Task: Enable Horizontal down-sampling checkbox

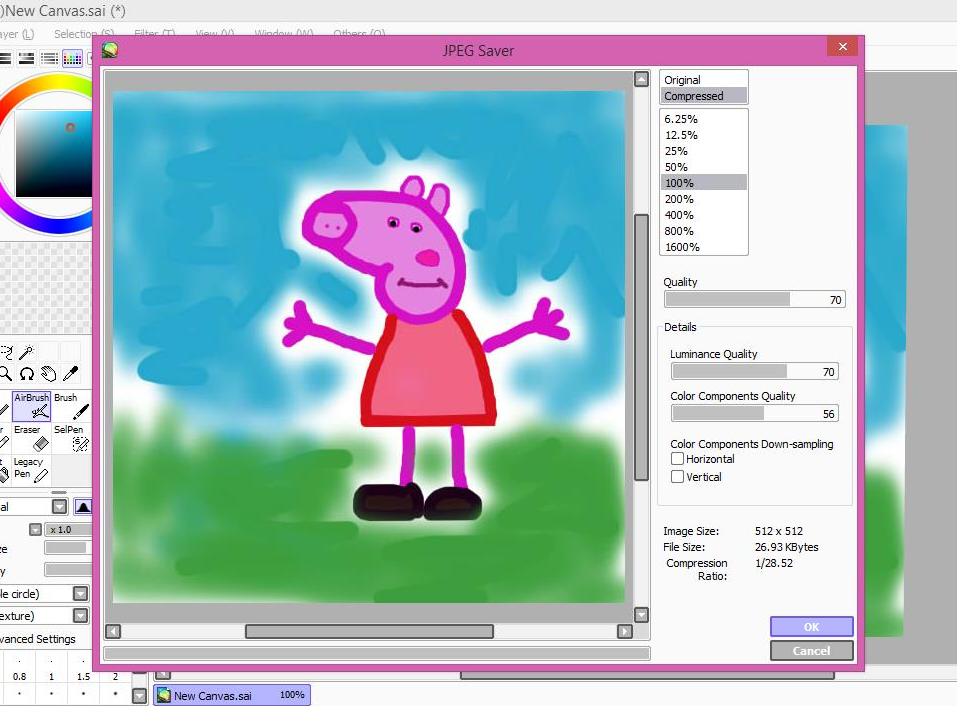Action: [677, 459]
